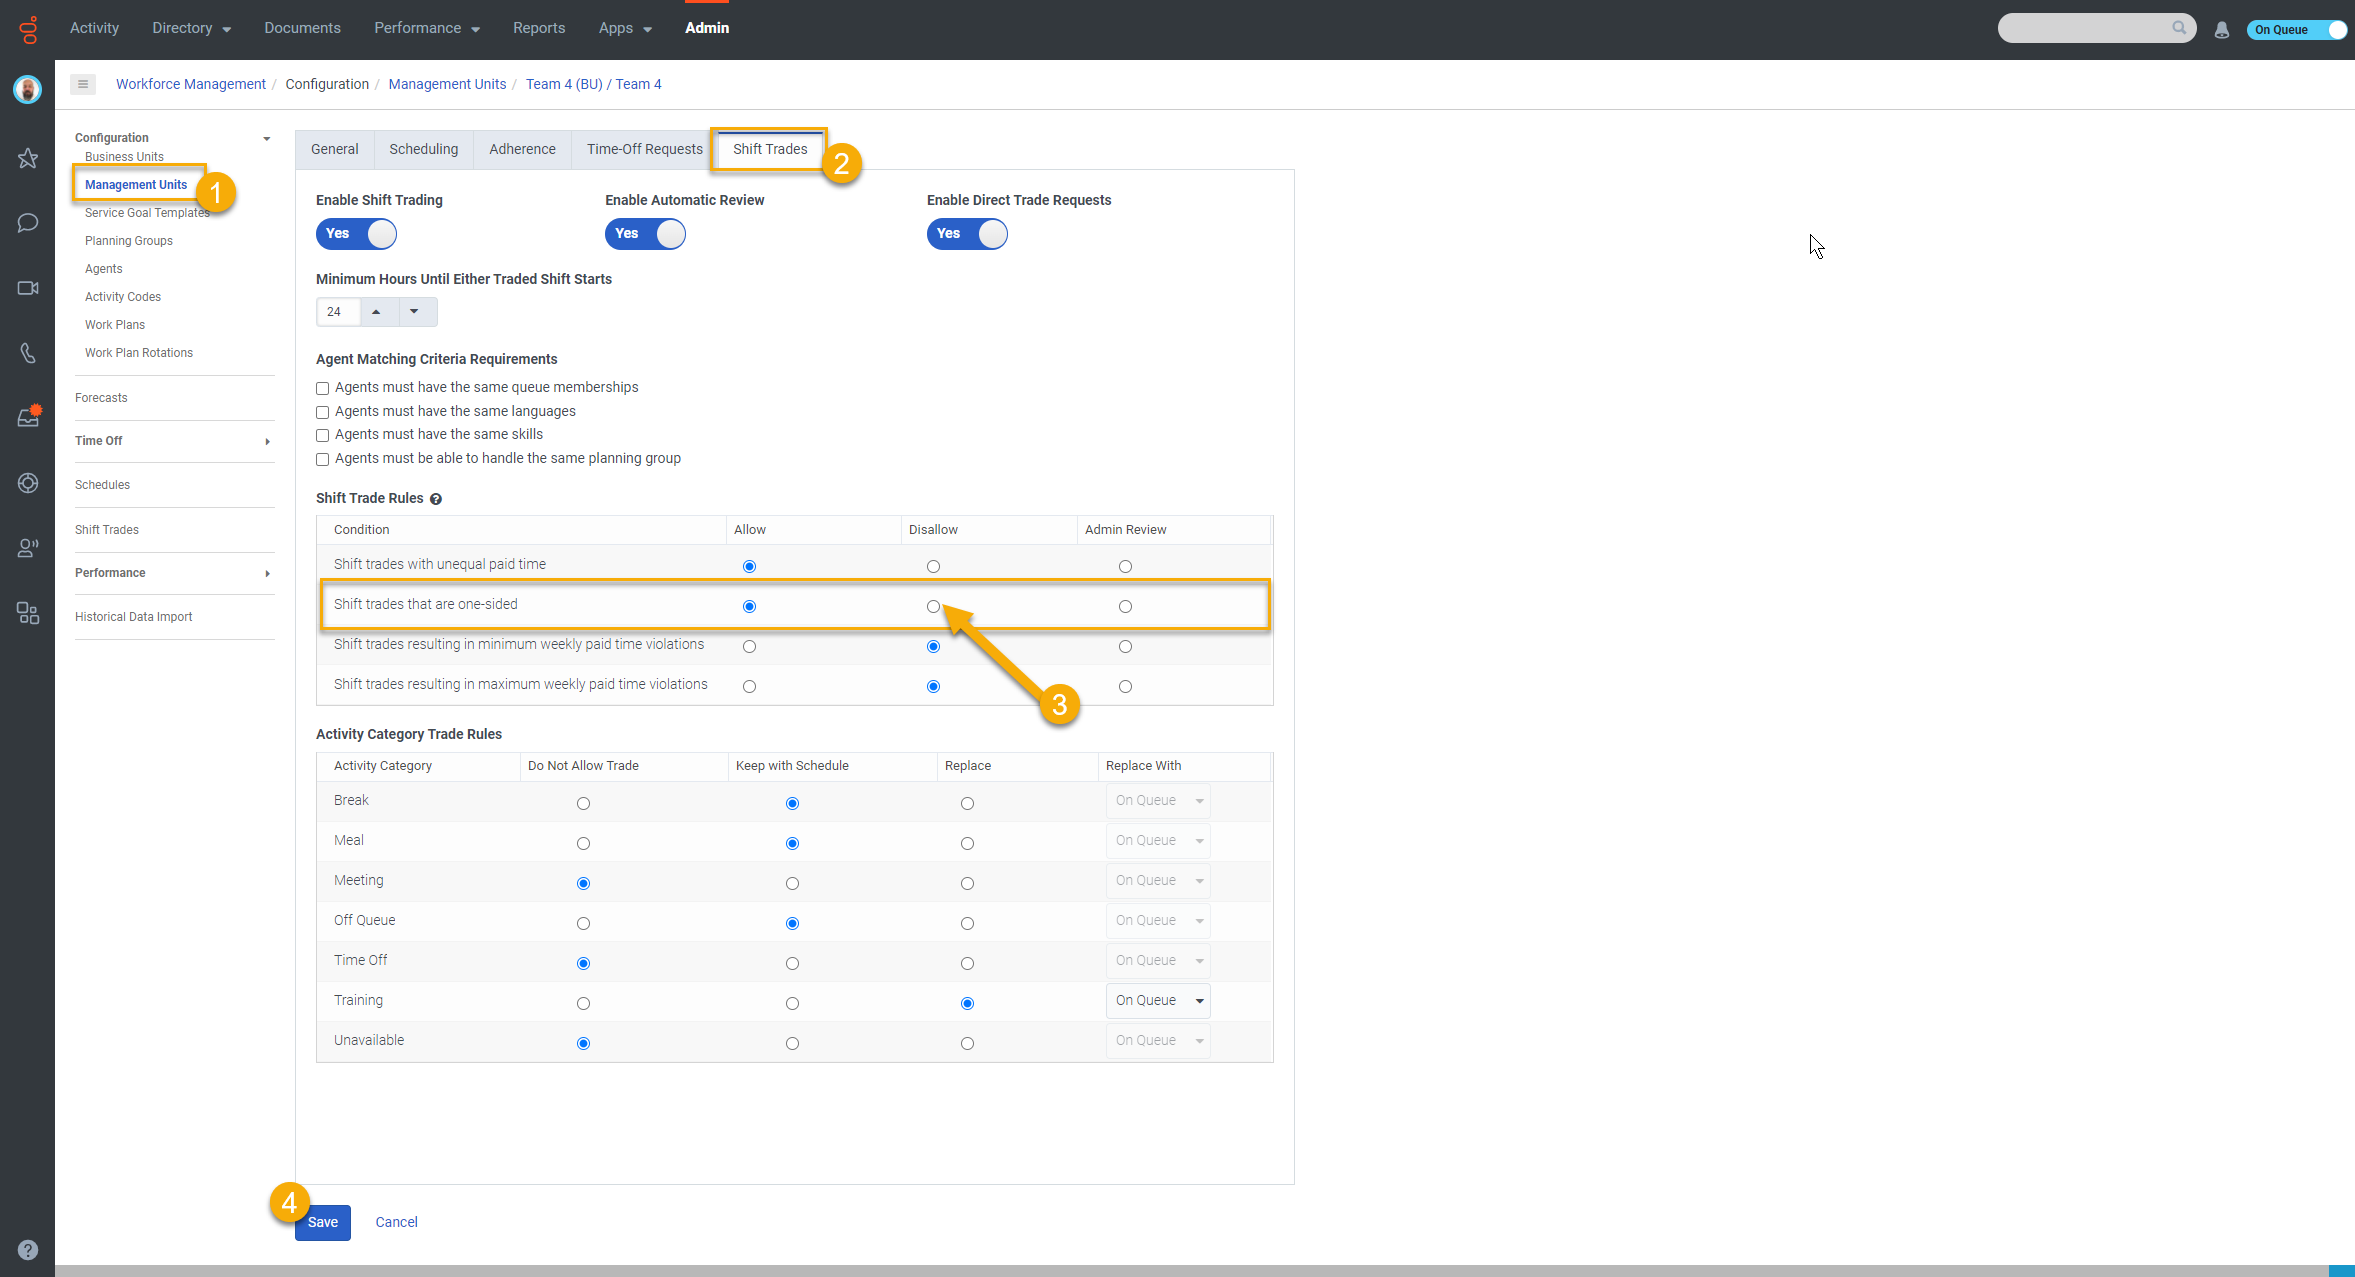Viewport: 2355px width, 1277px height.
Task: Open the inbox icon with notification dot
Action: coord(28,417)
